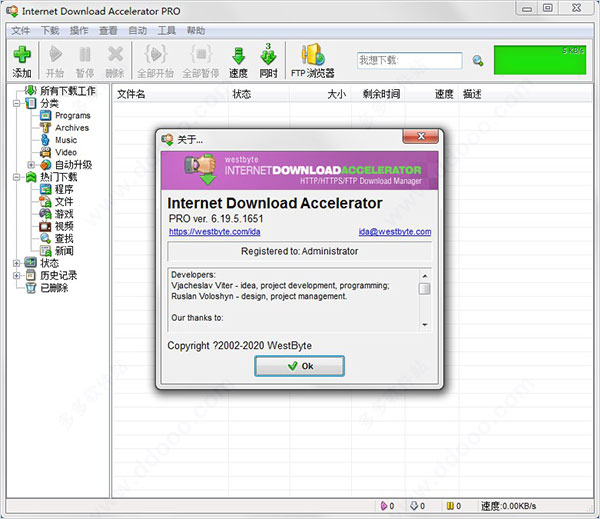Open the https://westbyte.com/ida link

(215, 232)
